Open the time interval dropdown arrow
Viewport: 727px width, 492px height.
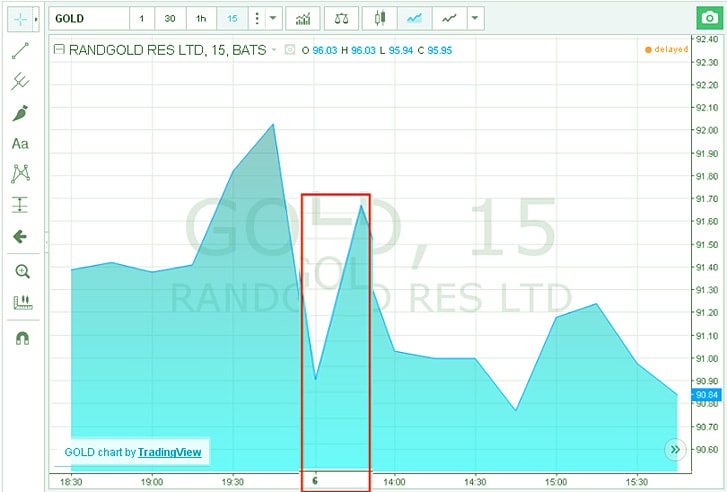point(275,19)
